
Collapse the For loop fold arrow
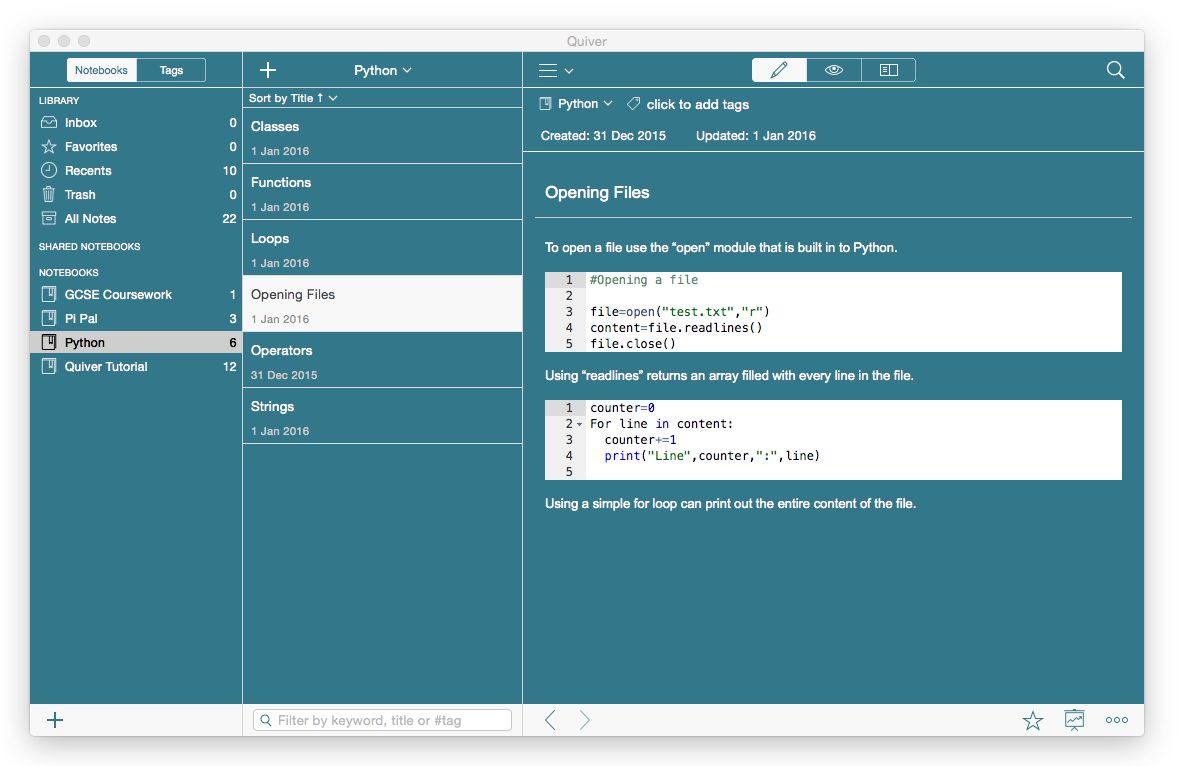580,424
